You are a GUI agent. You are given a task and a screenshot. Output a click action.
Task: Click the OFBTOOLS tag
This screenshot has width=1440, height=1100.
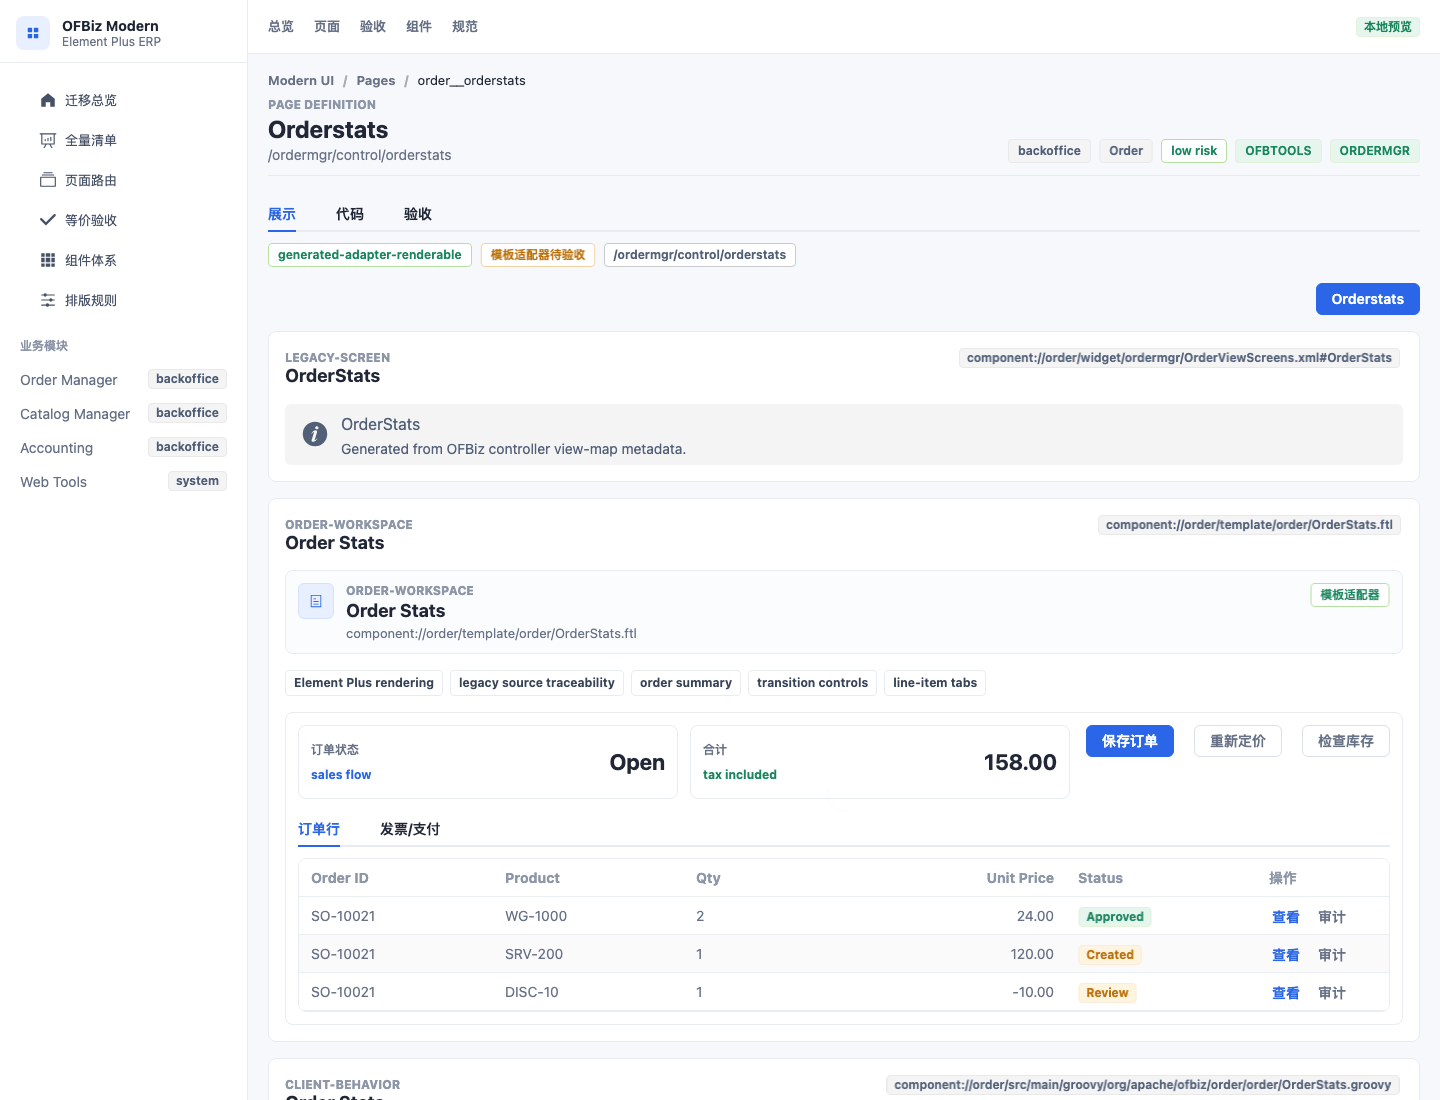click(x=1278, y=151)
